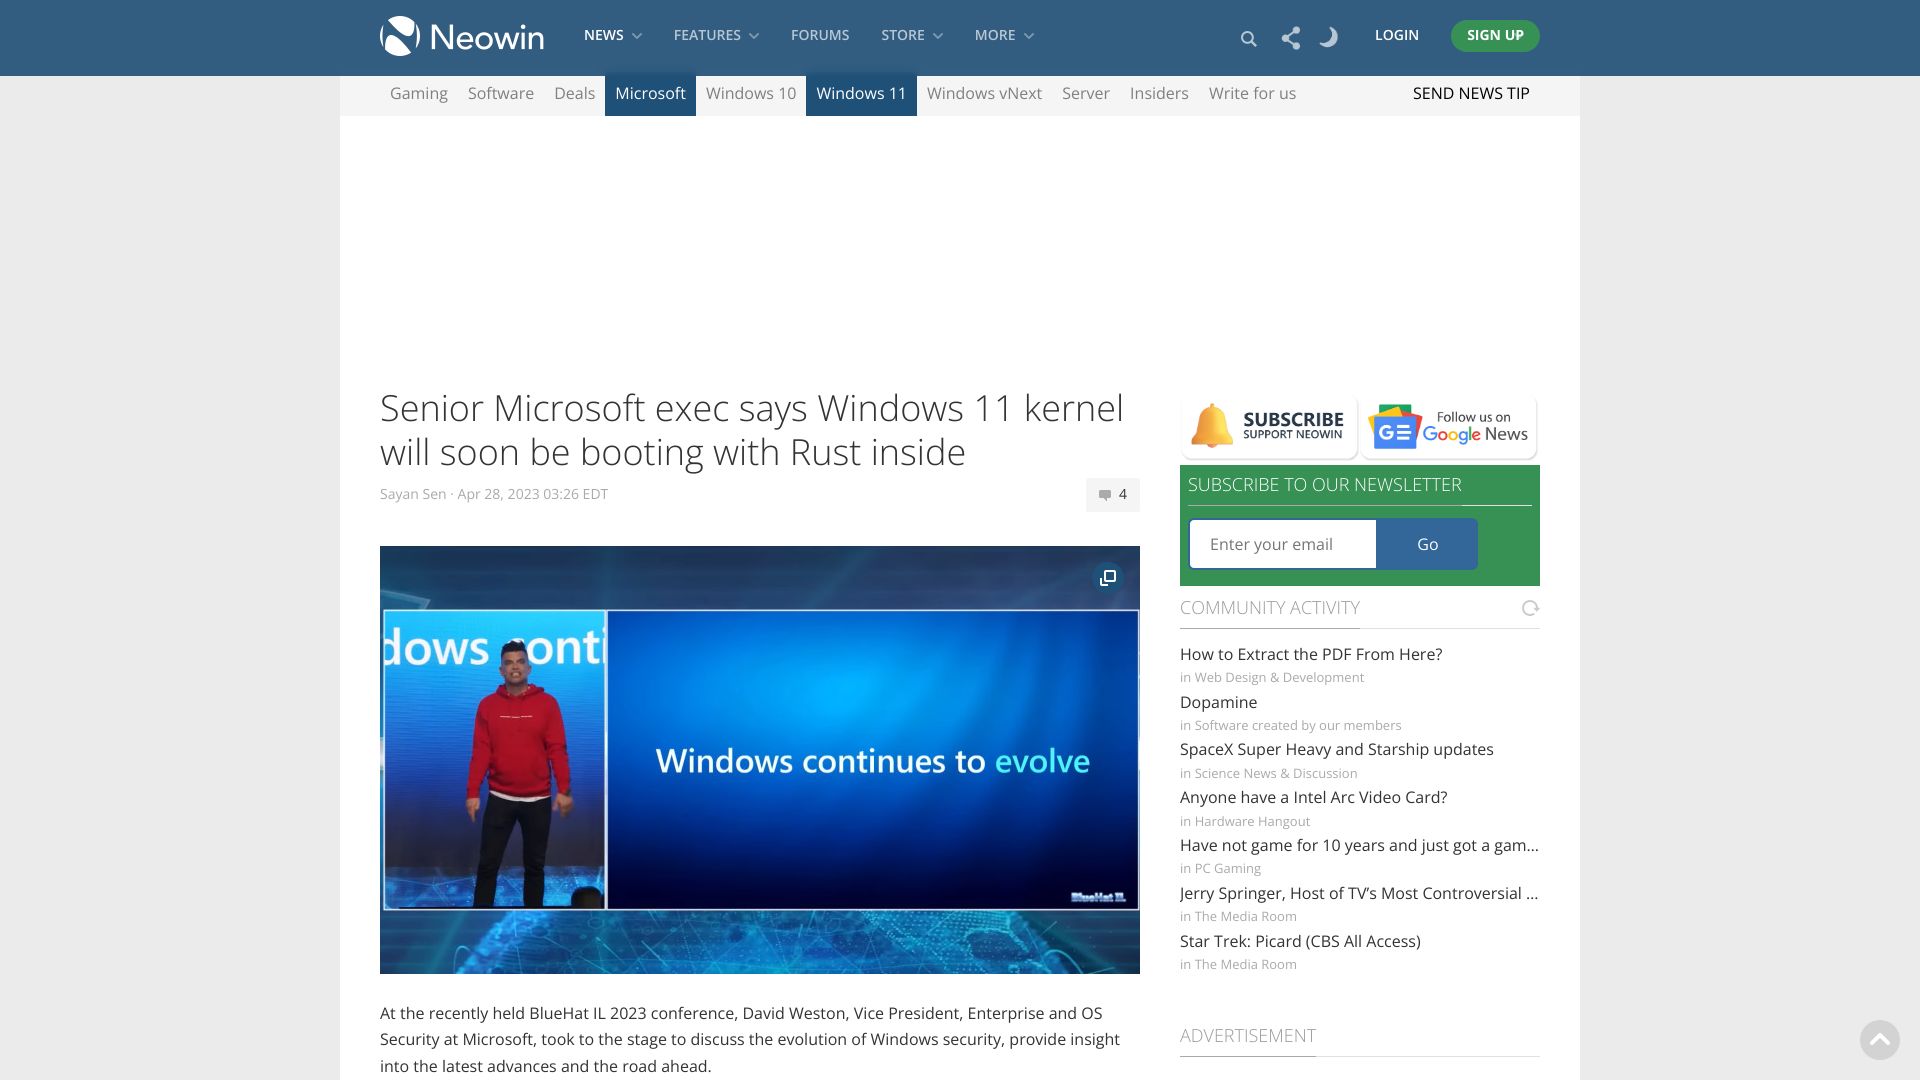Click the LOGIN link
Viewport: 1920px width, 1080px height.
click(1396, 35)
